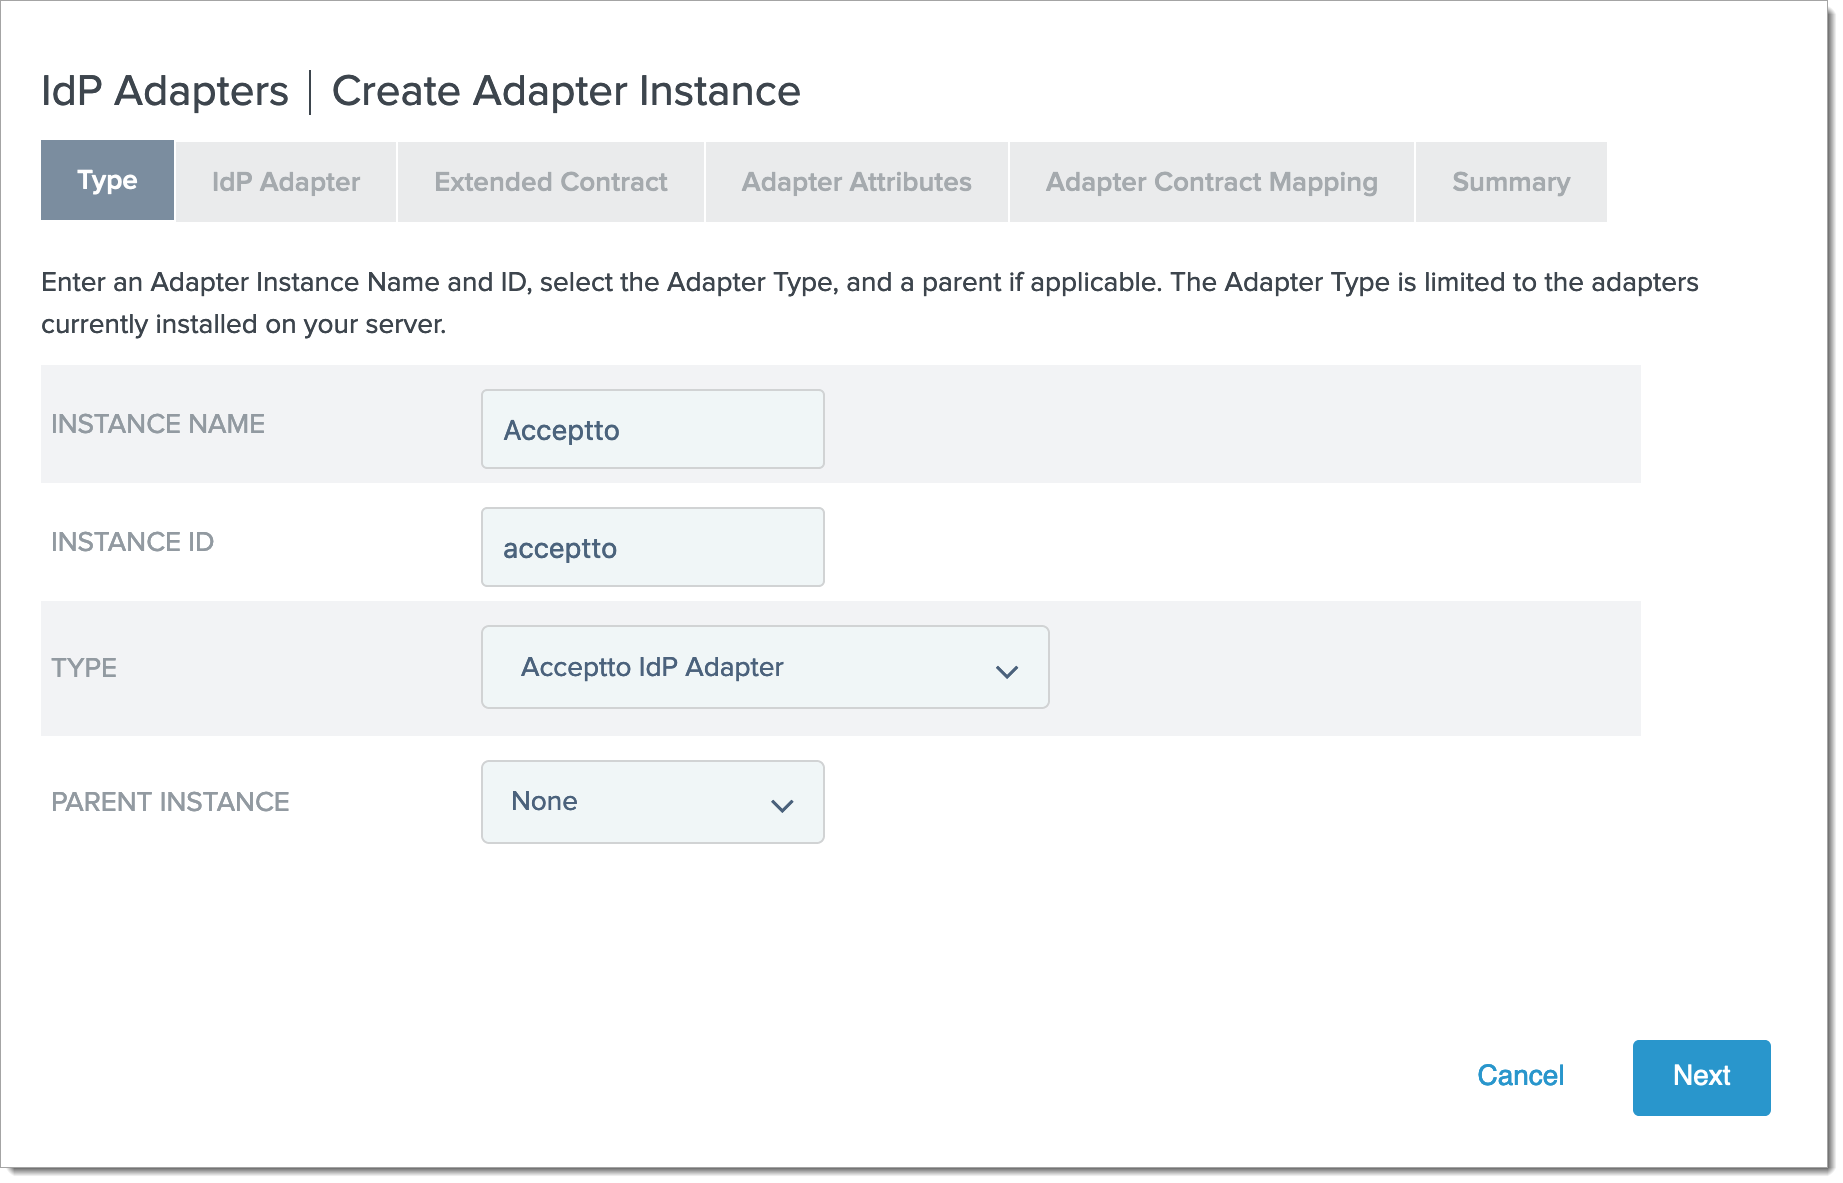Screen dimensions: 1843x1183
Task: Focus the Instance ID input field
Action: tap(653, 547)
